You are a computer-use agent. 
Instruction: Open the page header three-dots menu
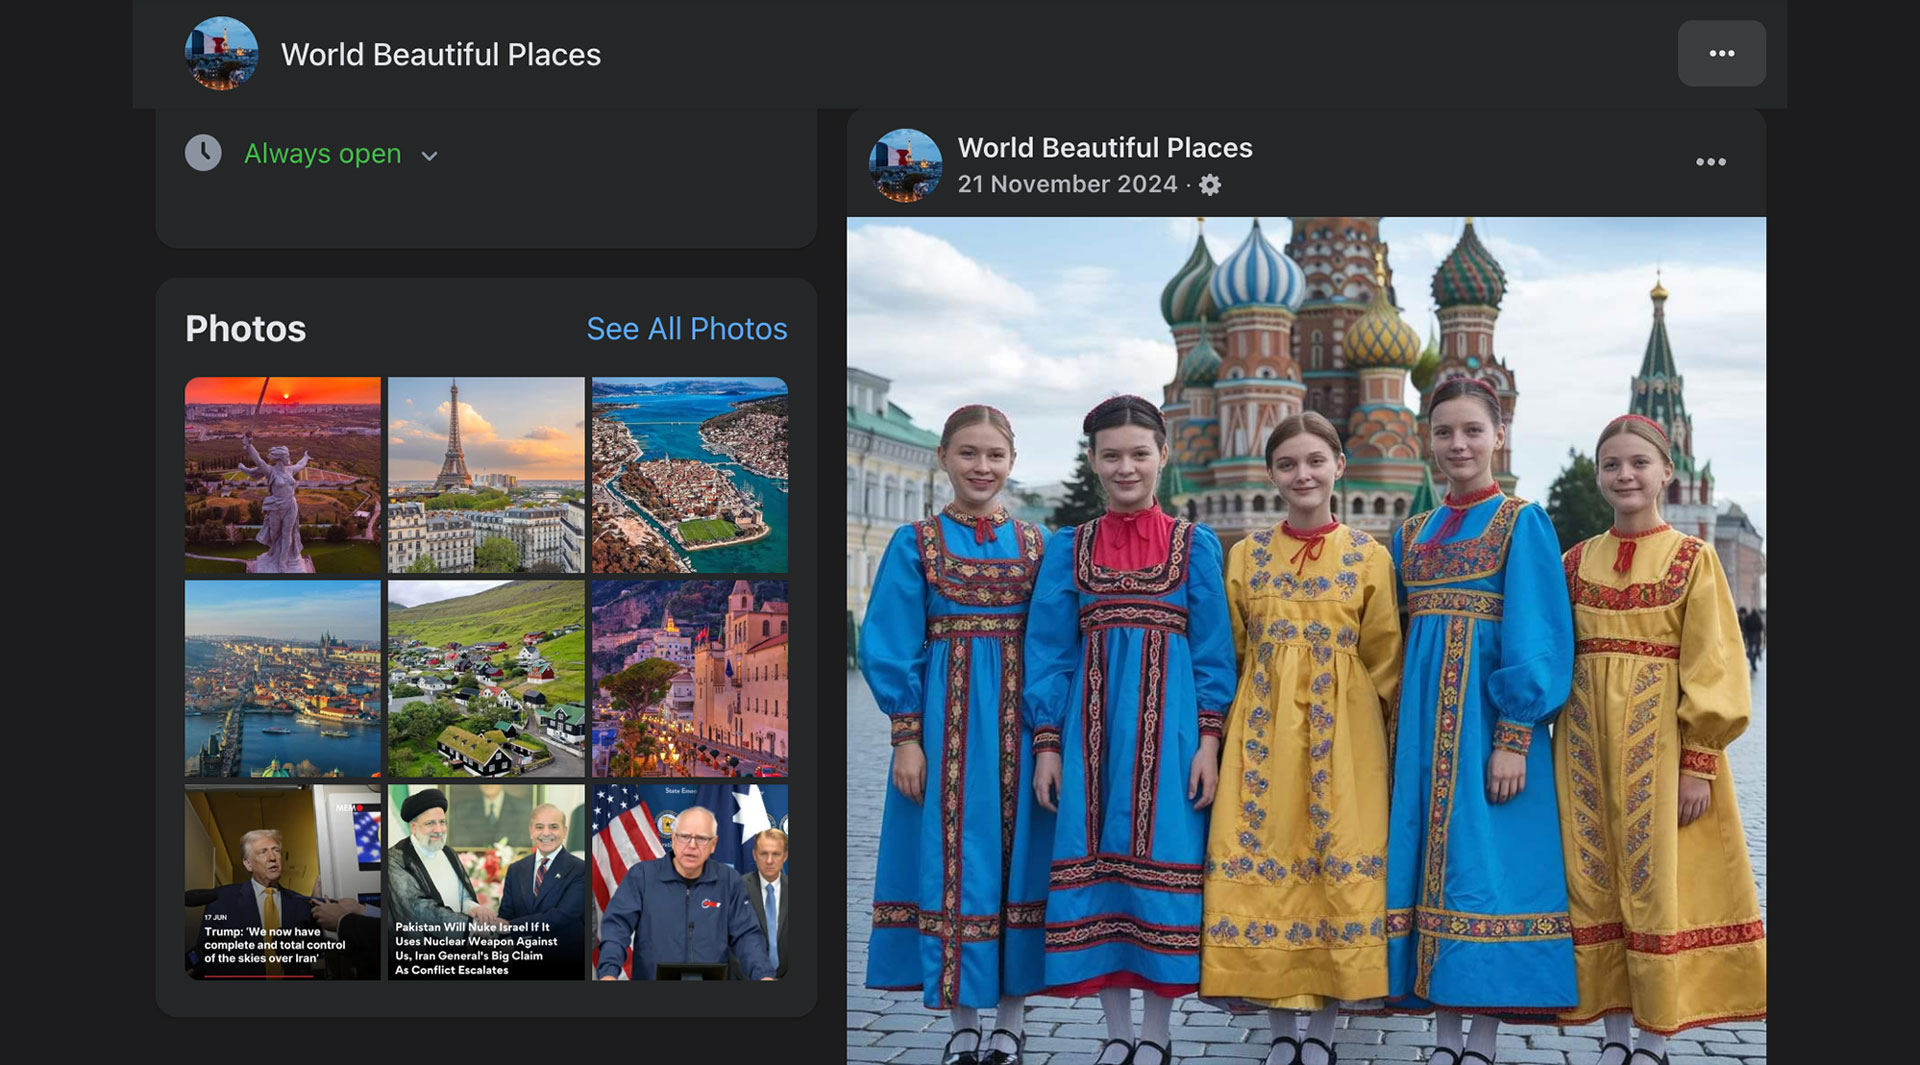point(1721,54)
